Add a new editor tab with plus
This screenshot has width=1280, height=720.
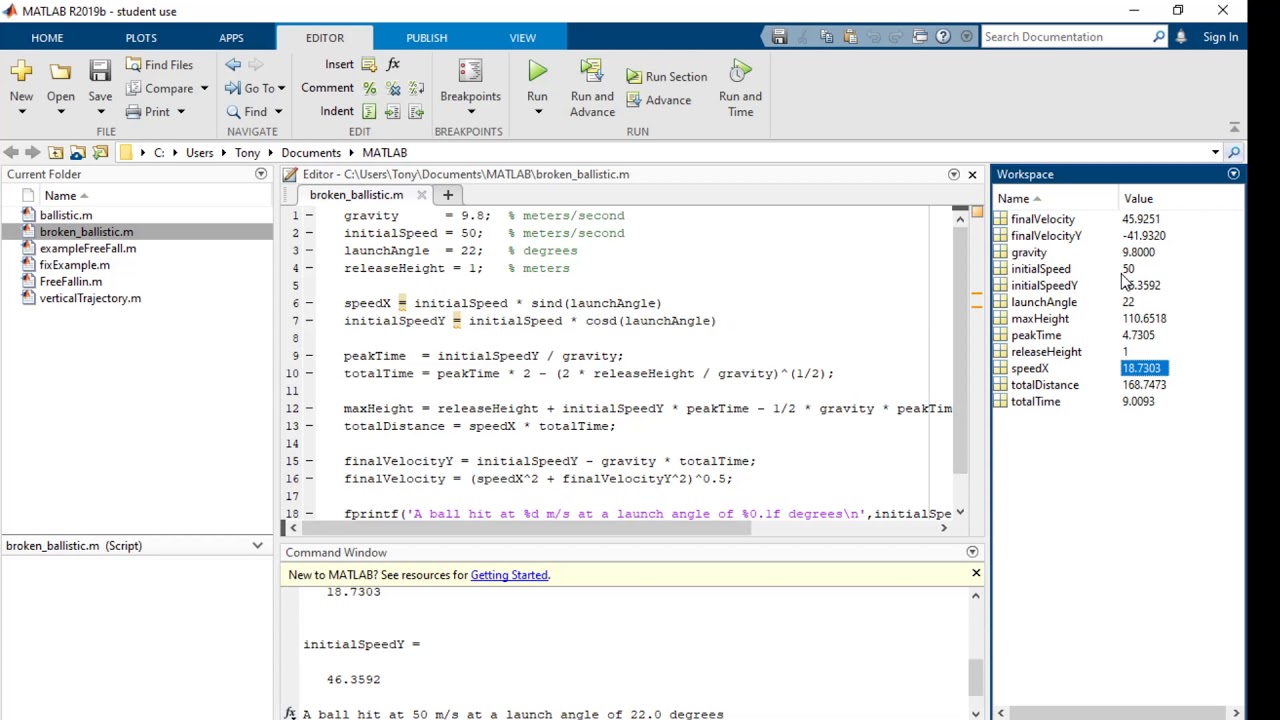(x=448, y=195)
